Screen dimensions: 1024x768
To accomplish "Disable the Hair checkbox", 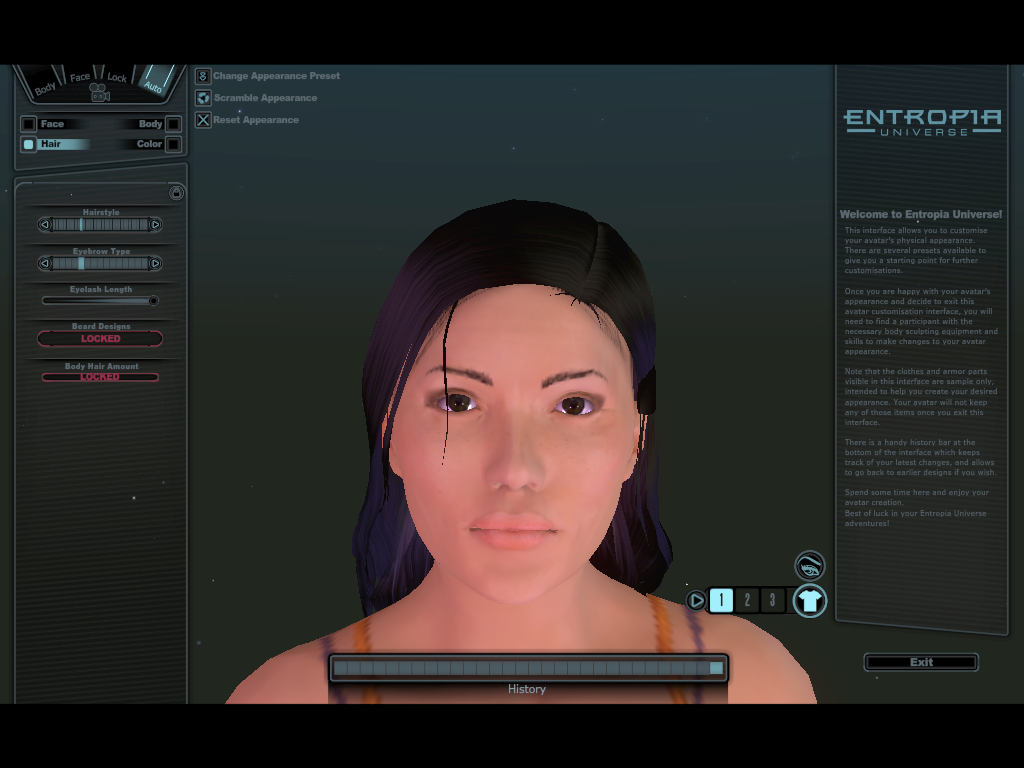I will point(28,143).
